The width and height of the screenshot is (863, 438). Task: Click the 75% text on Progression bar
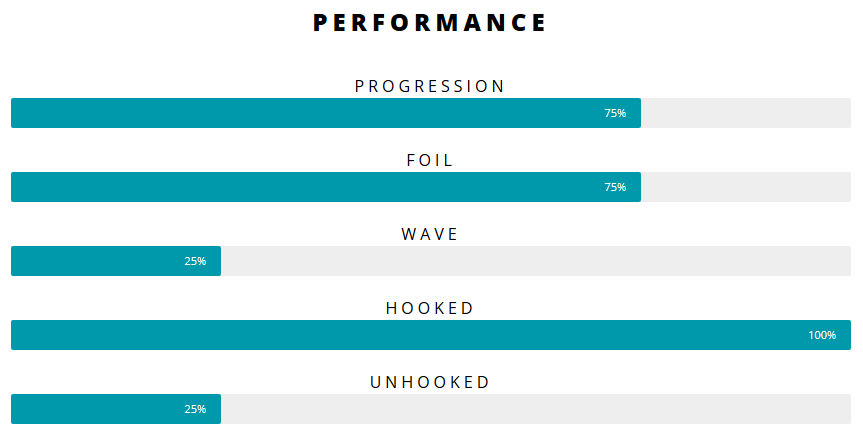tap(615, 113)
